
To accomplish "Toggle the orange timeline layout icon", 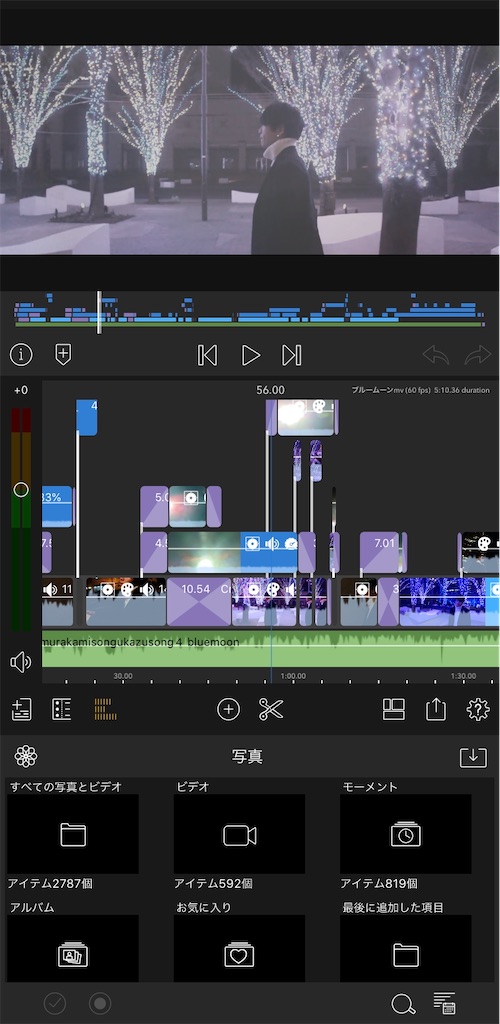I will pyautogui.click(x=105, y=709).
